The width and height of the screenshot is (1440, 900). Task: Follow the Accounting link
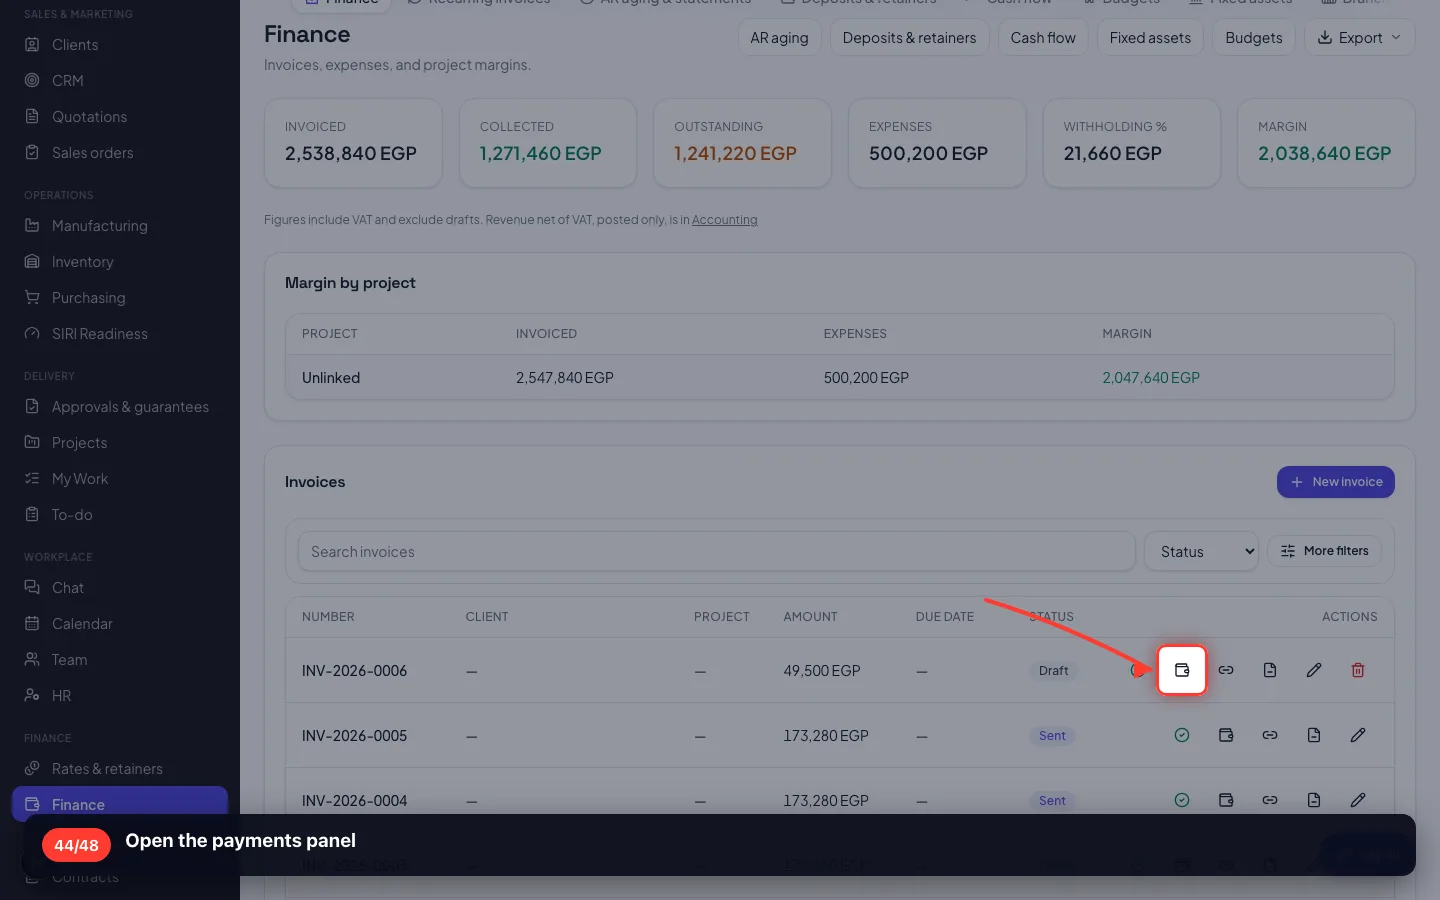(x=725, y=220)
